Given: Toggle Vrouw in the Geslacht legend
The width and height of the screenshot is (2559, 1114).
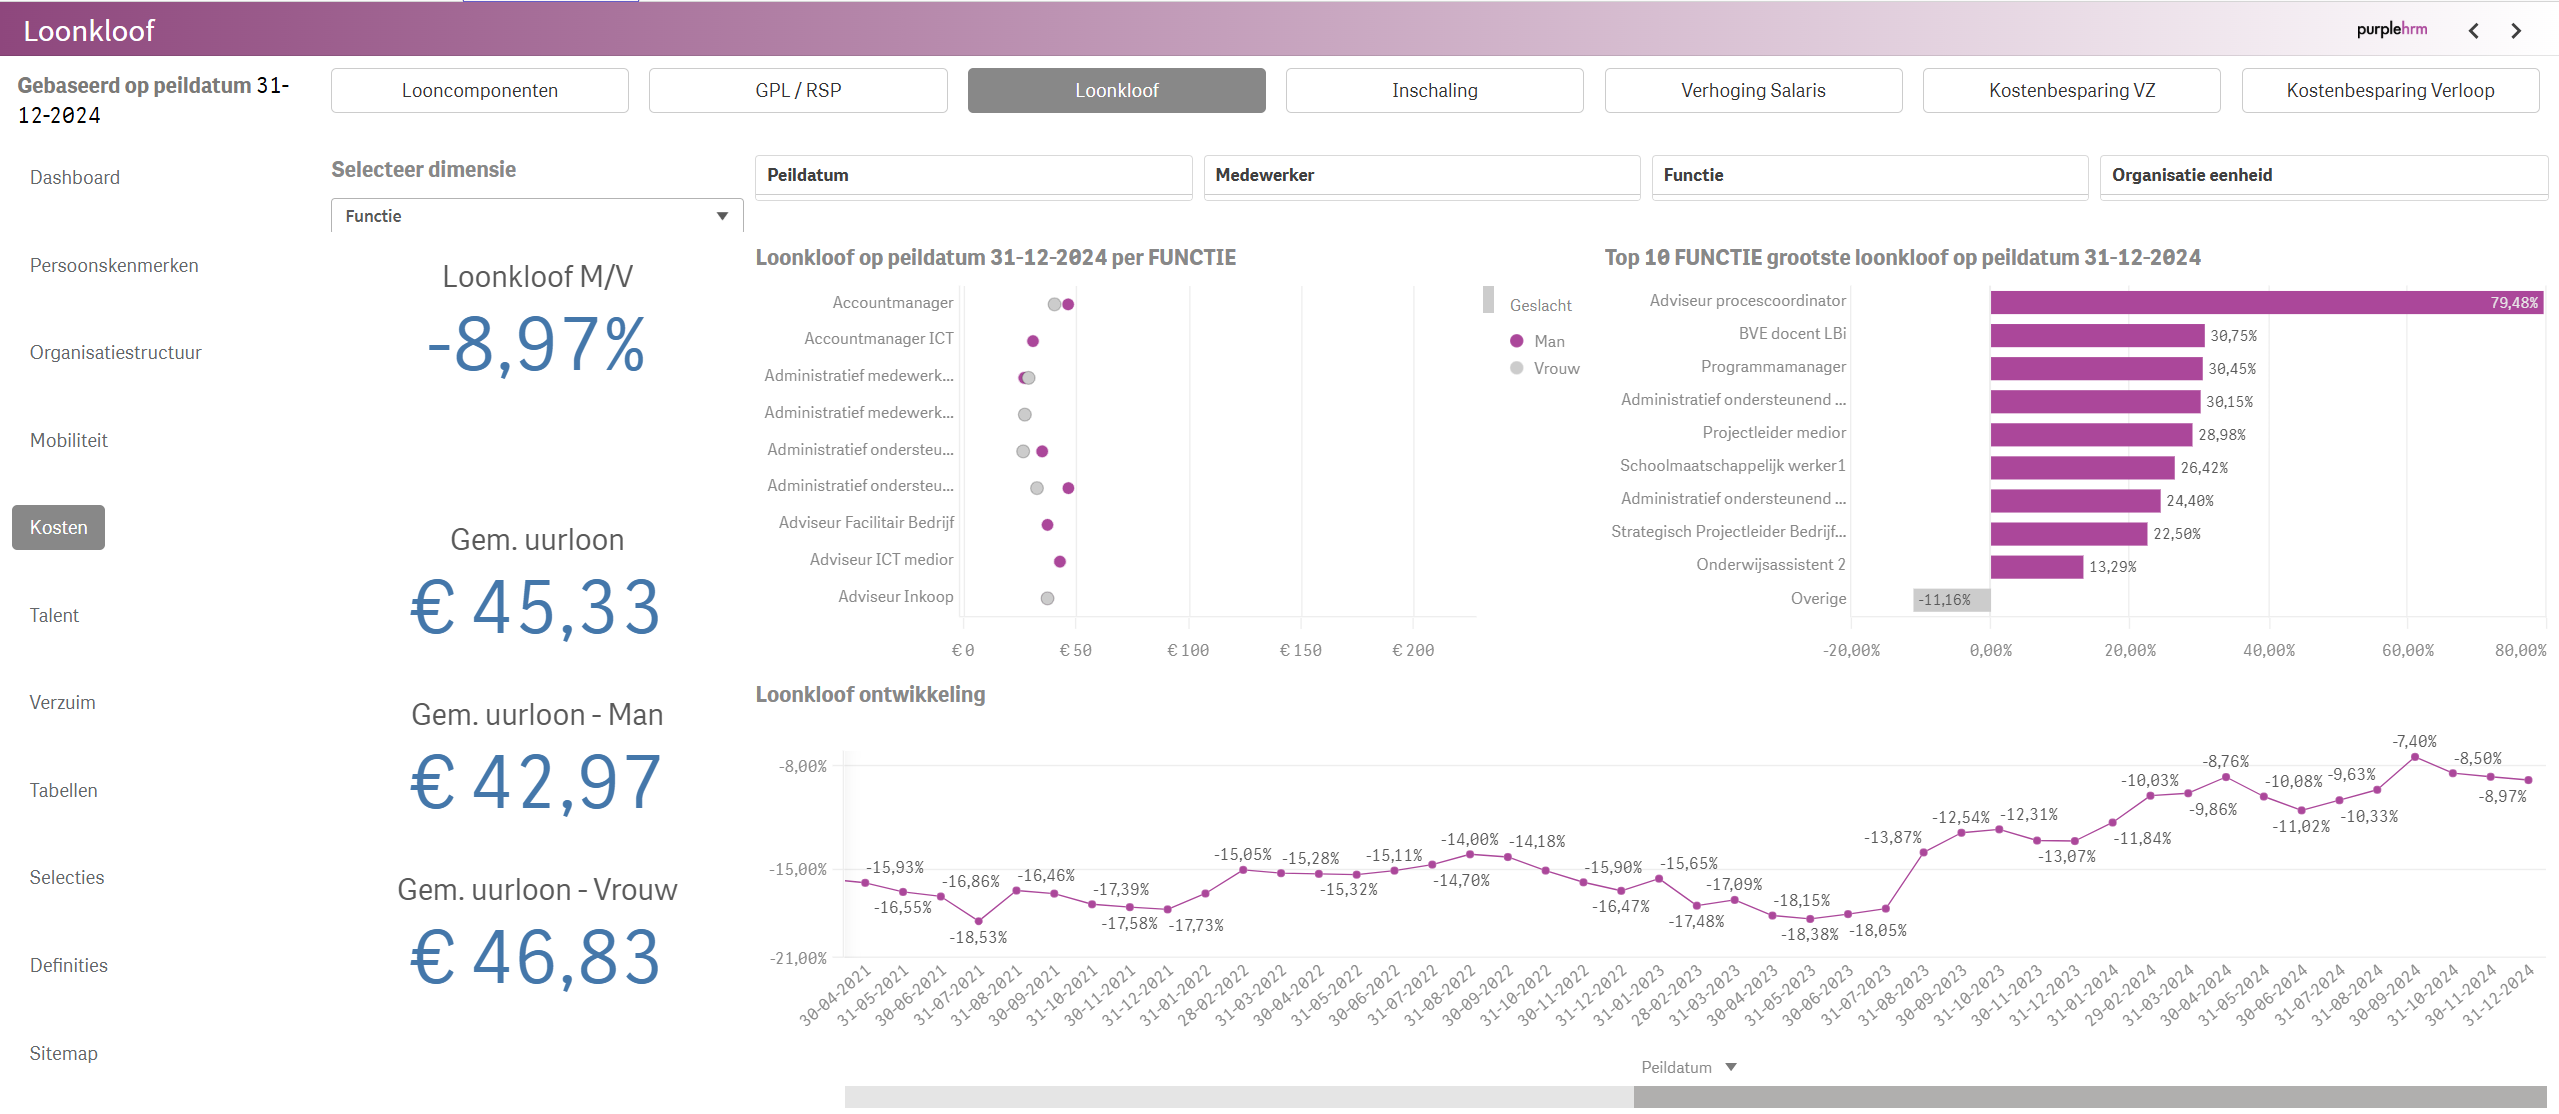Looking at the screenshot, I should [1555, 368].
